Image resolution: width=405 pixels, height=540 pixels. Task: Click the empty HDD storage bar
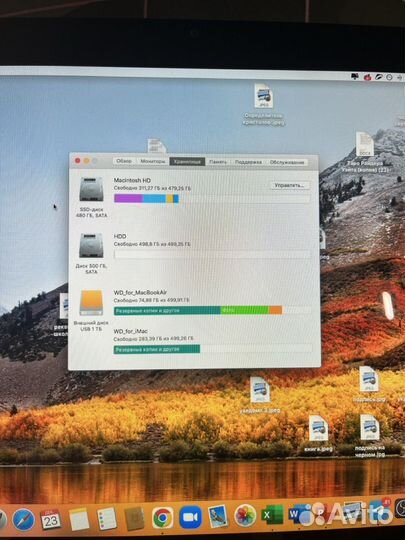[212, 255]
